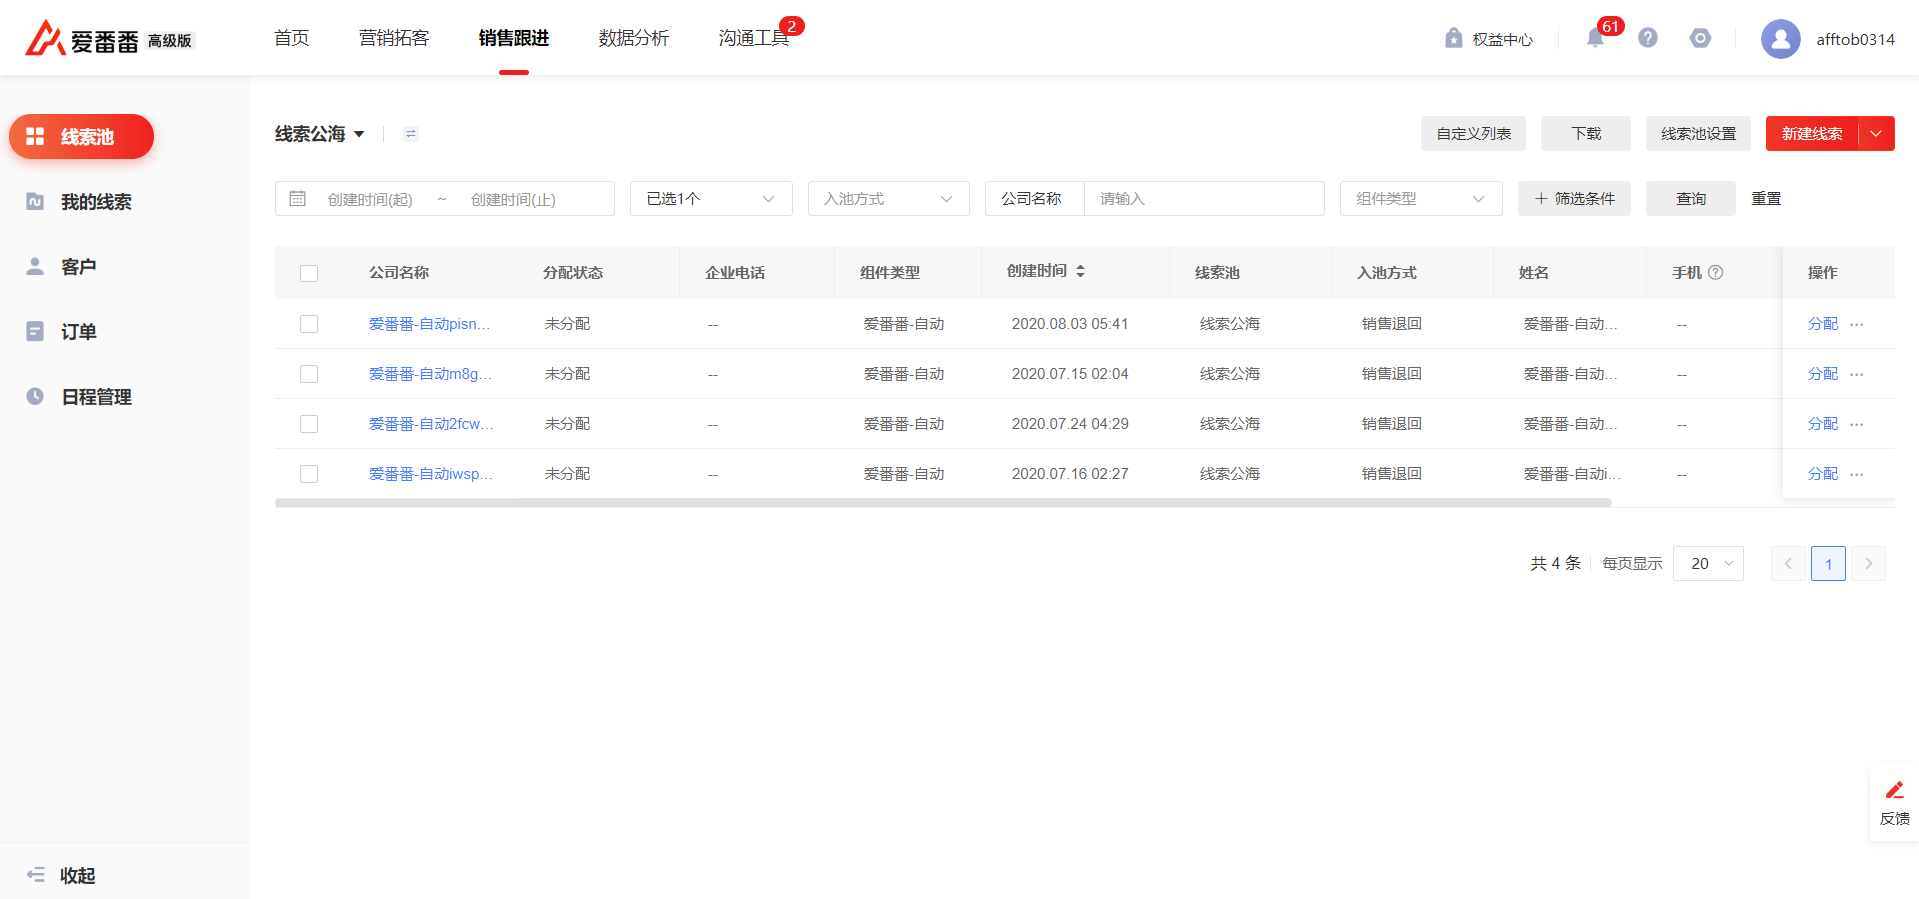
Task: Switch to 数据分析 tab
Action: coord(634,38)
